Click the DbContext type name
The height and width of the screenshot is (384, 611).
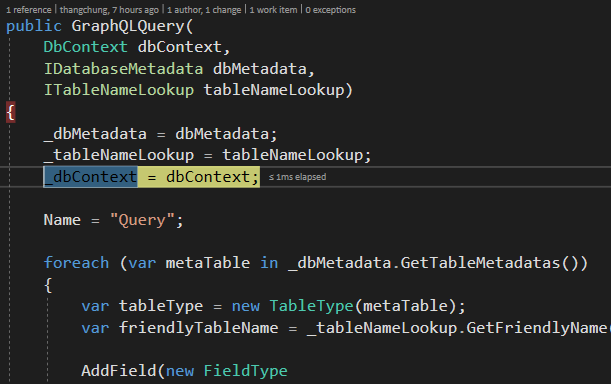click(x=85, y=47)
